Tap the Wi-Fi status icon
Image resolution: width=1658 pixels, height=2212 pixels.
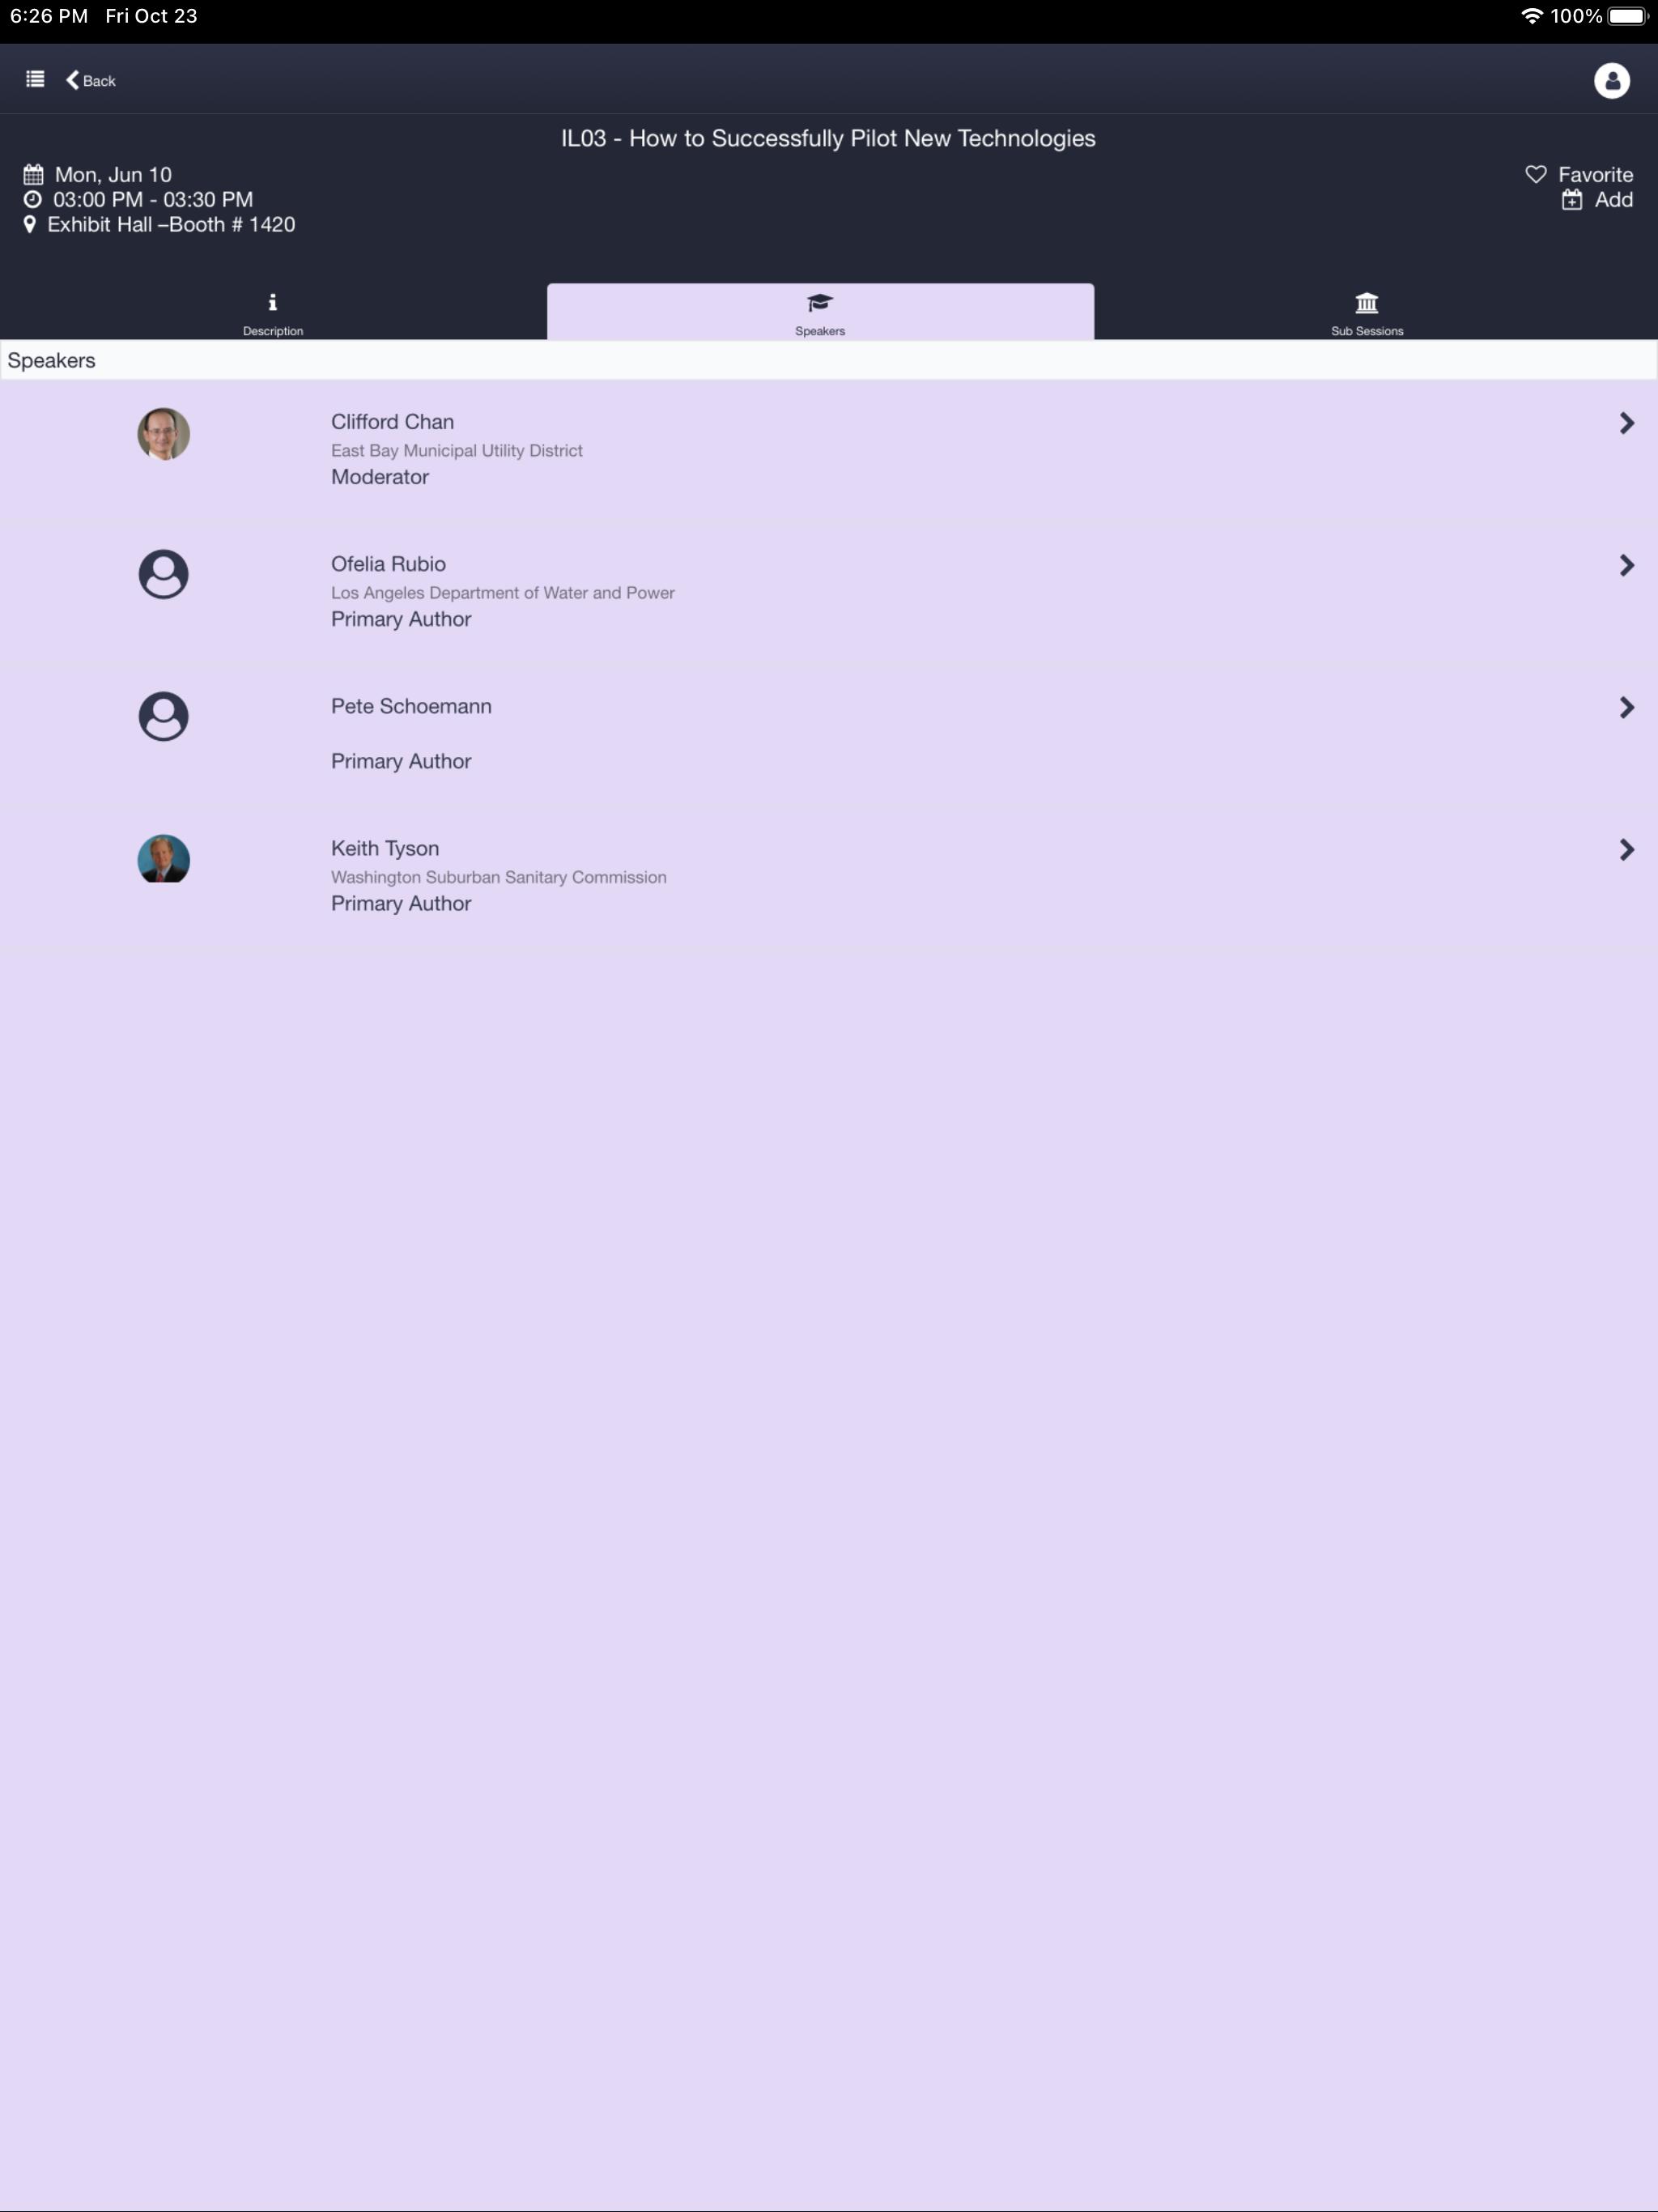[x=1531, y=16]
